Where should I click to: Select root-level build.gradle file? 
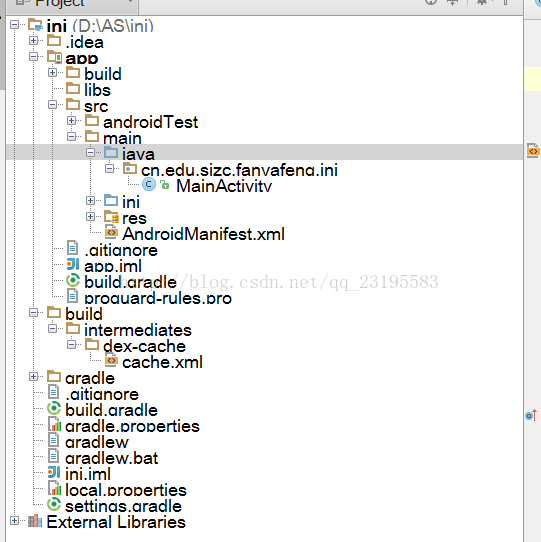[x=111, y=410]
